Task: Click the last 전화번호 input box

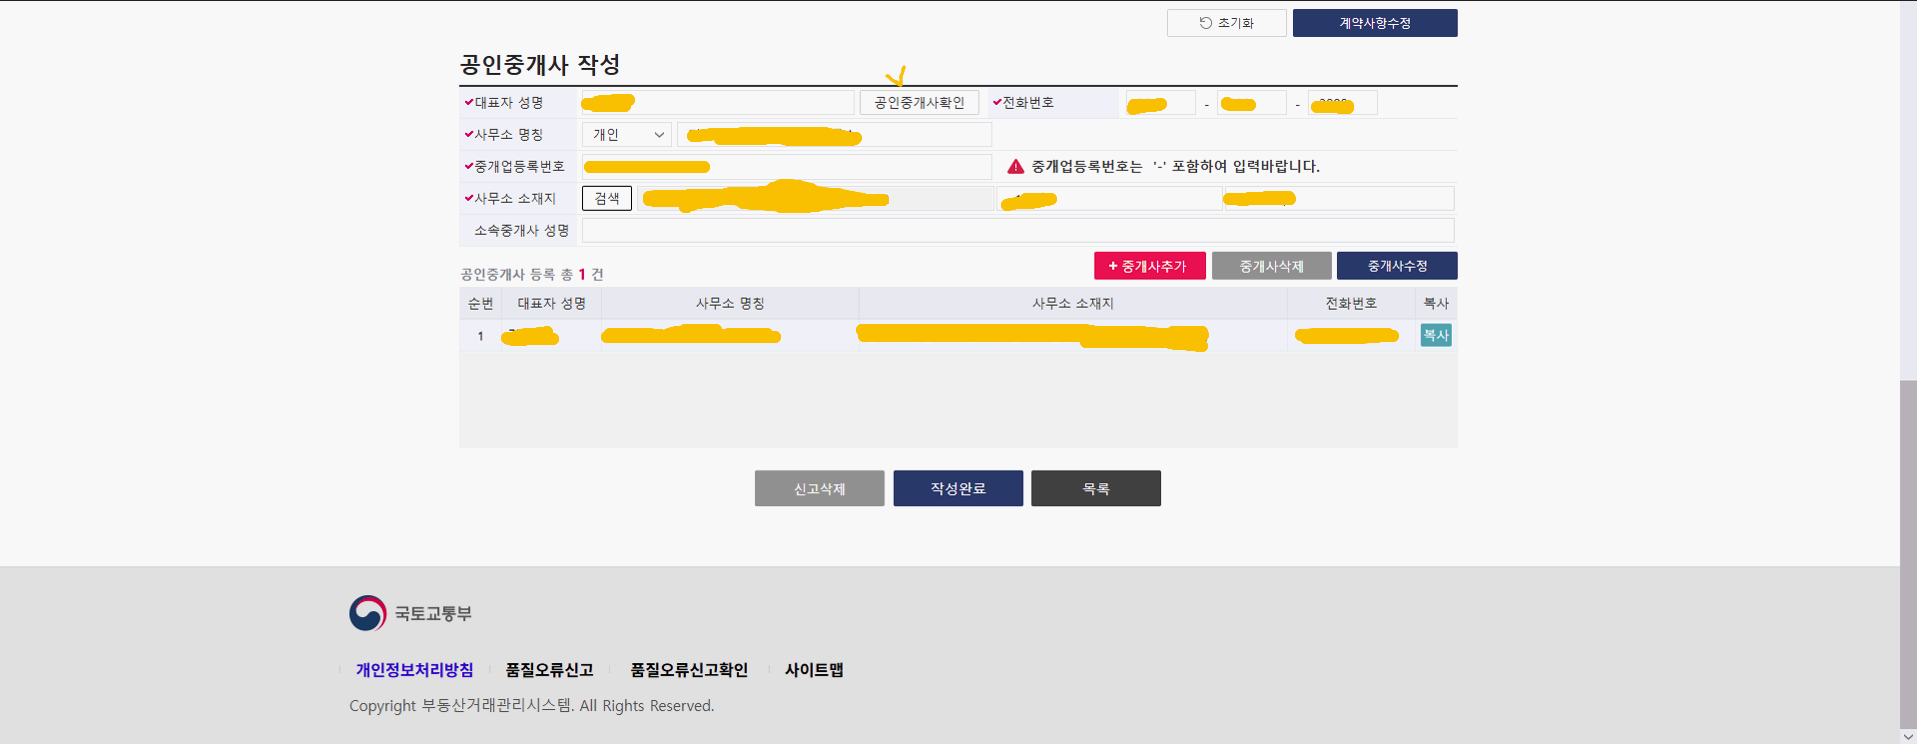Action: [1342, 103]
